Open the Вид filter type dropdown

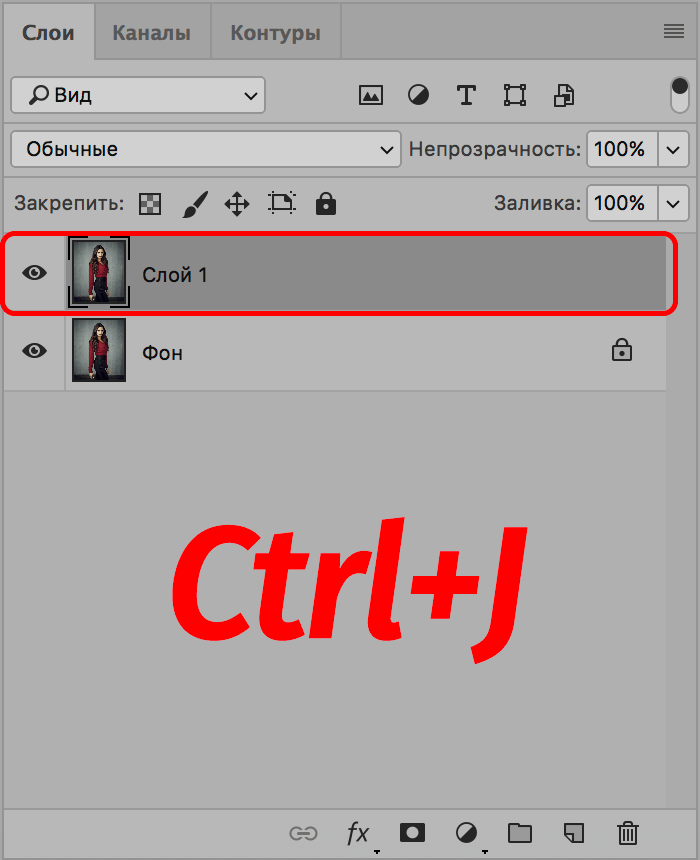(138, 96)
